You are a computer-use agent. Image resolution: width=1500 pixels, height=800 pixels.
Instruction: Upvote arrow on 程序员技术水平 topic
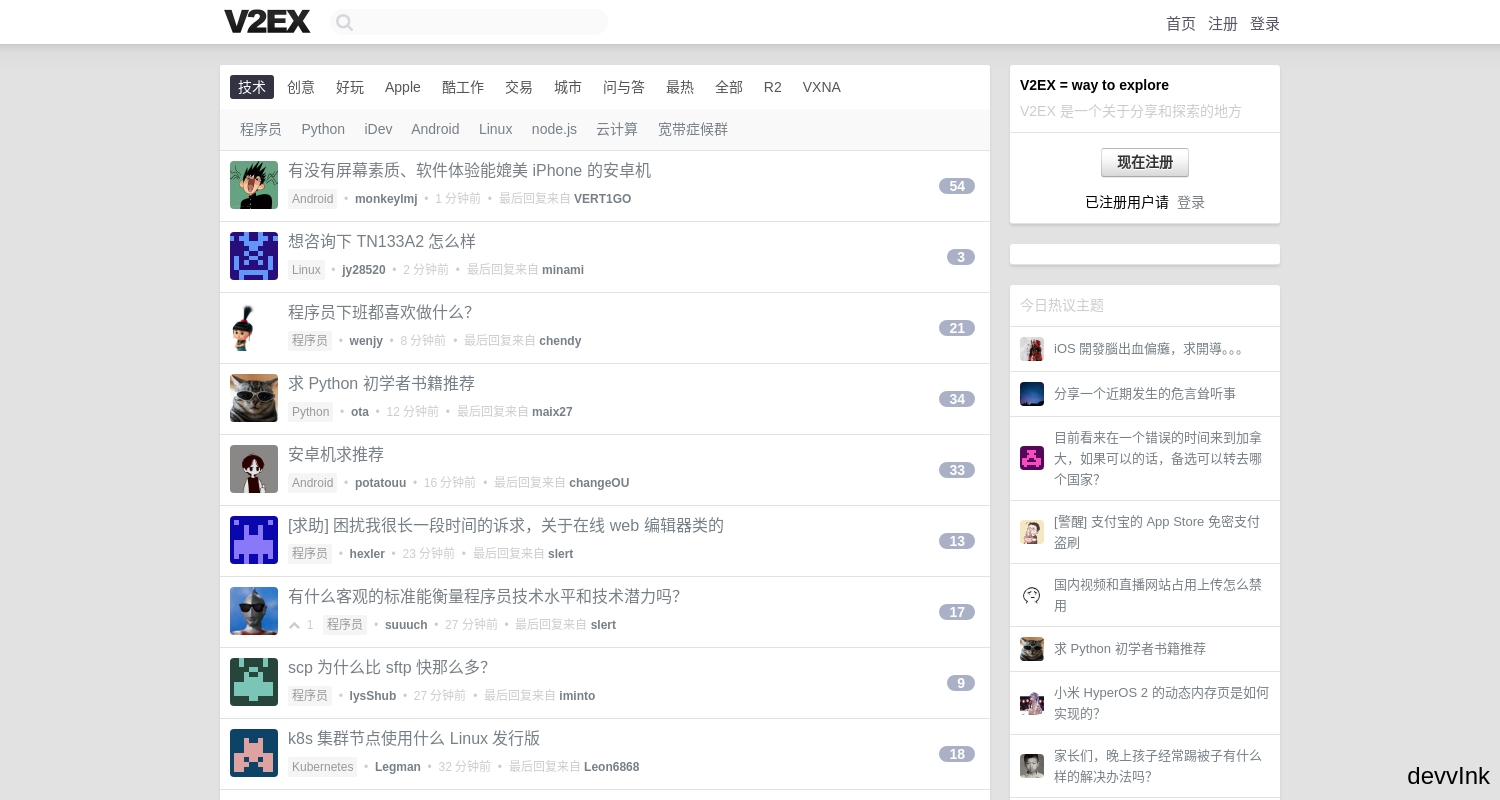tap(294, 625)
